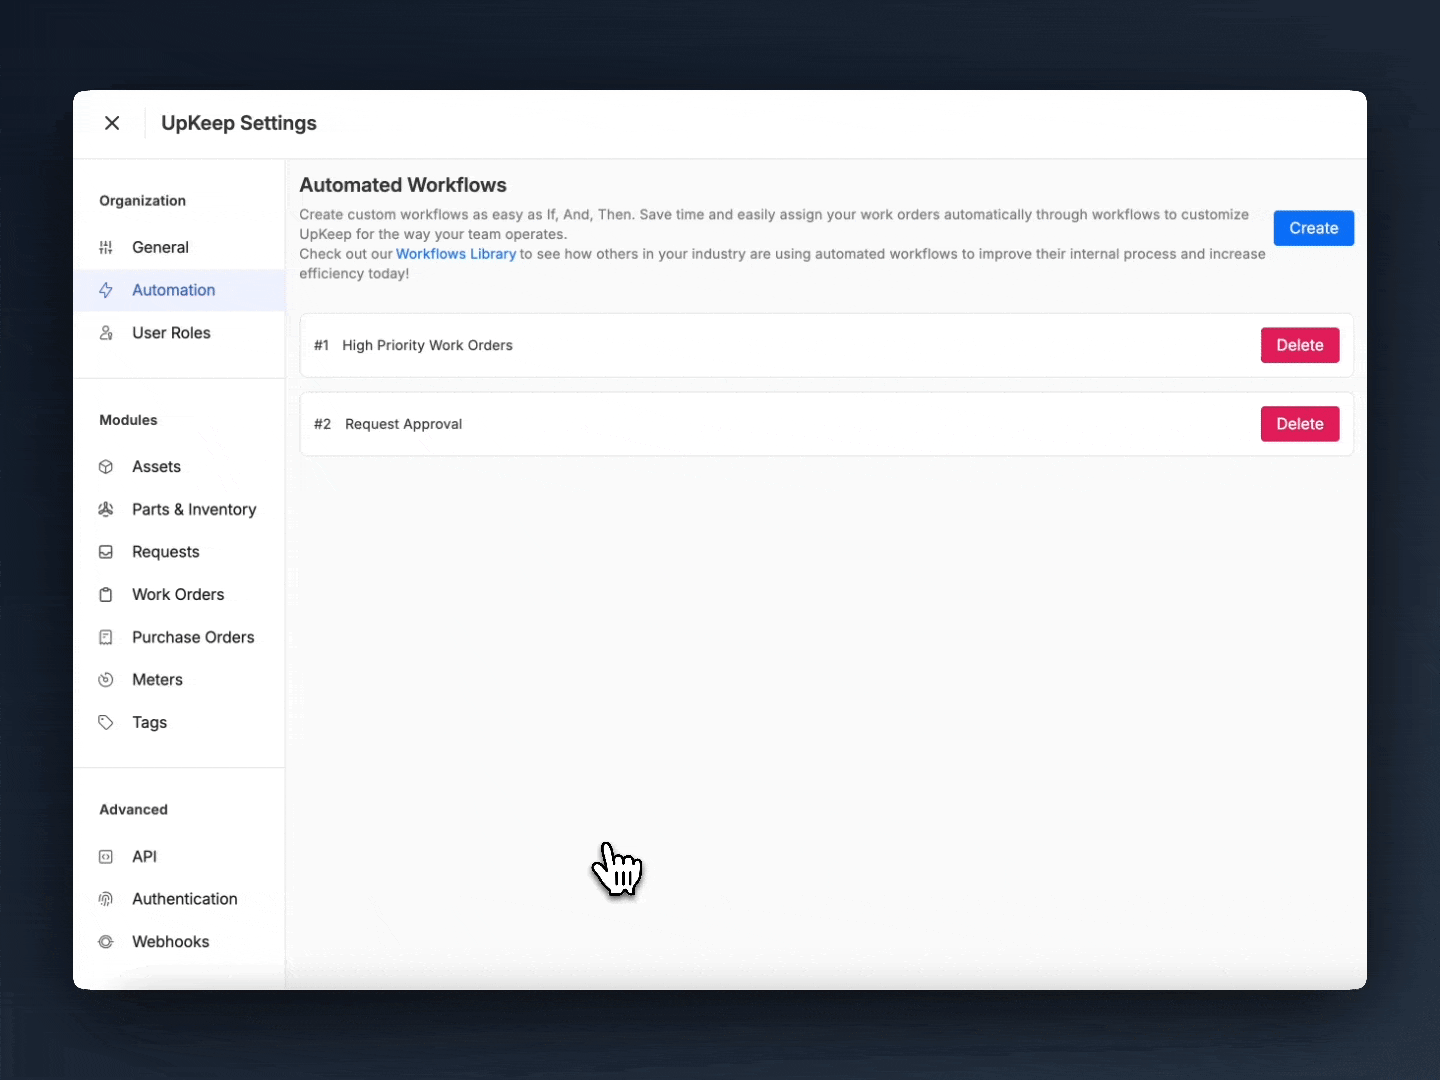The image size is (1440, 1080).
Task: Click the General sliders icon
Action: pyautogui.click(x=106, y=247)
